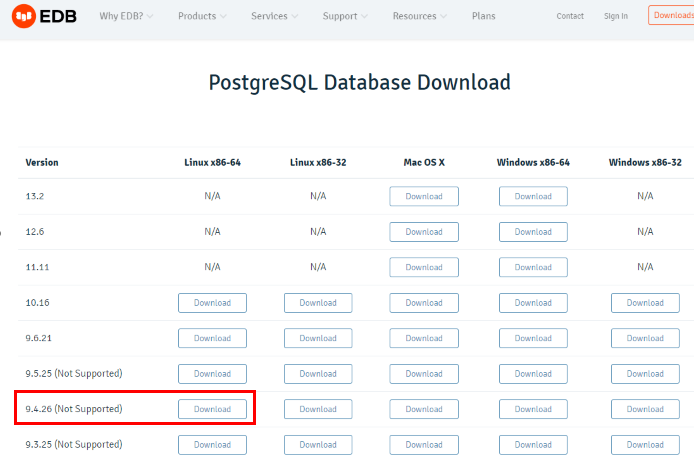Download 9.3.25 for Linux x86-64
694x468 pixels.
pyautogui.click(x=212, y=445)
